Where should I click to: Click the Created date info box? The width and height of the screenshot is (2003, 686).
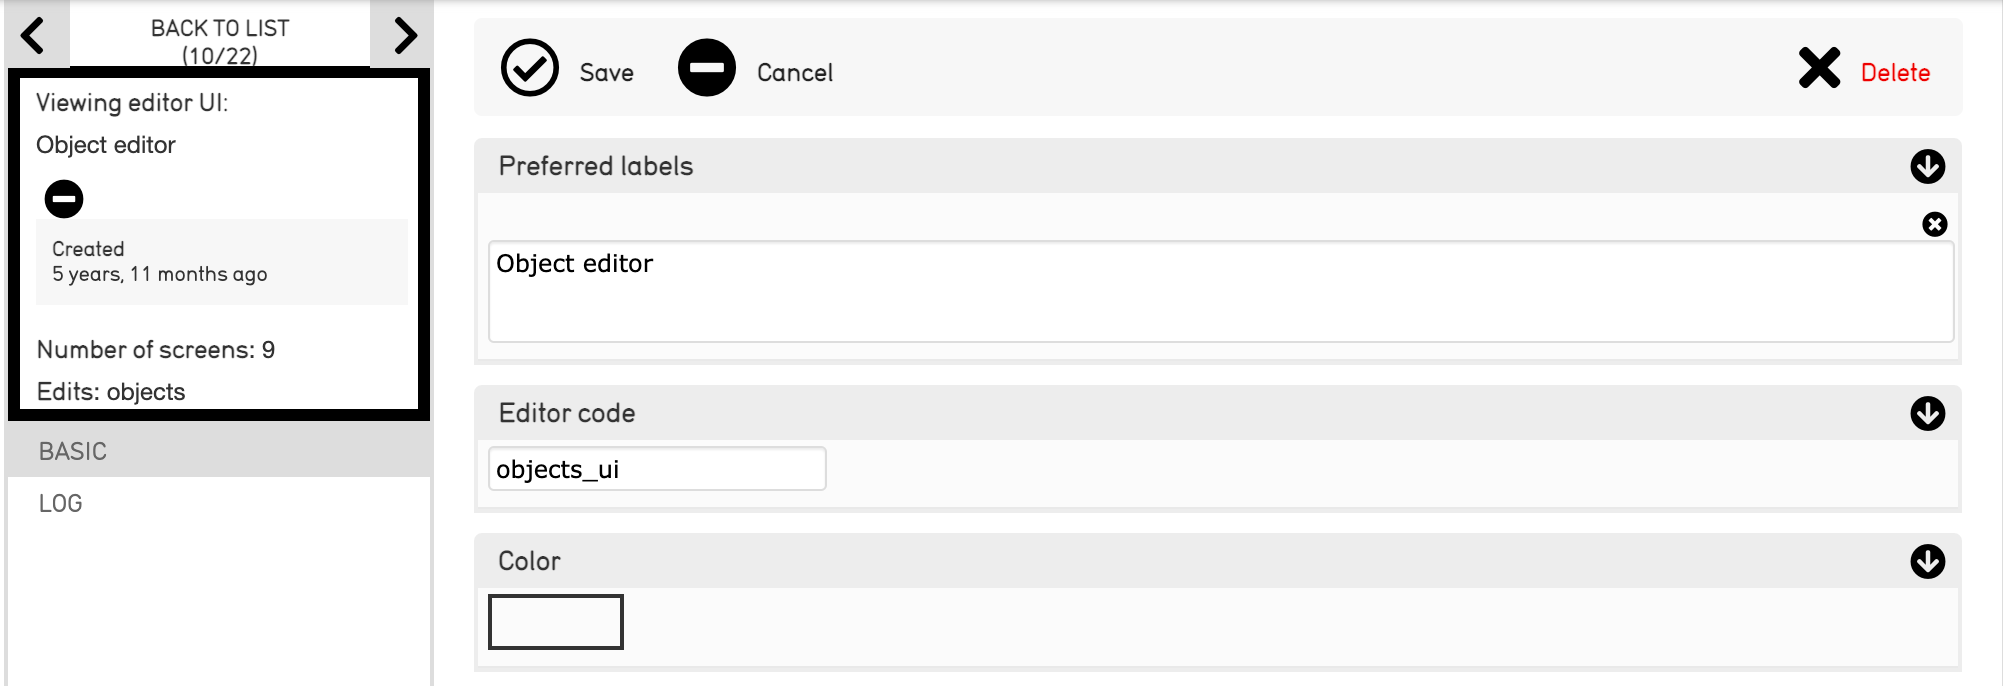pyautogui.click(x=222, y=262)
